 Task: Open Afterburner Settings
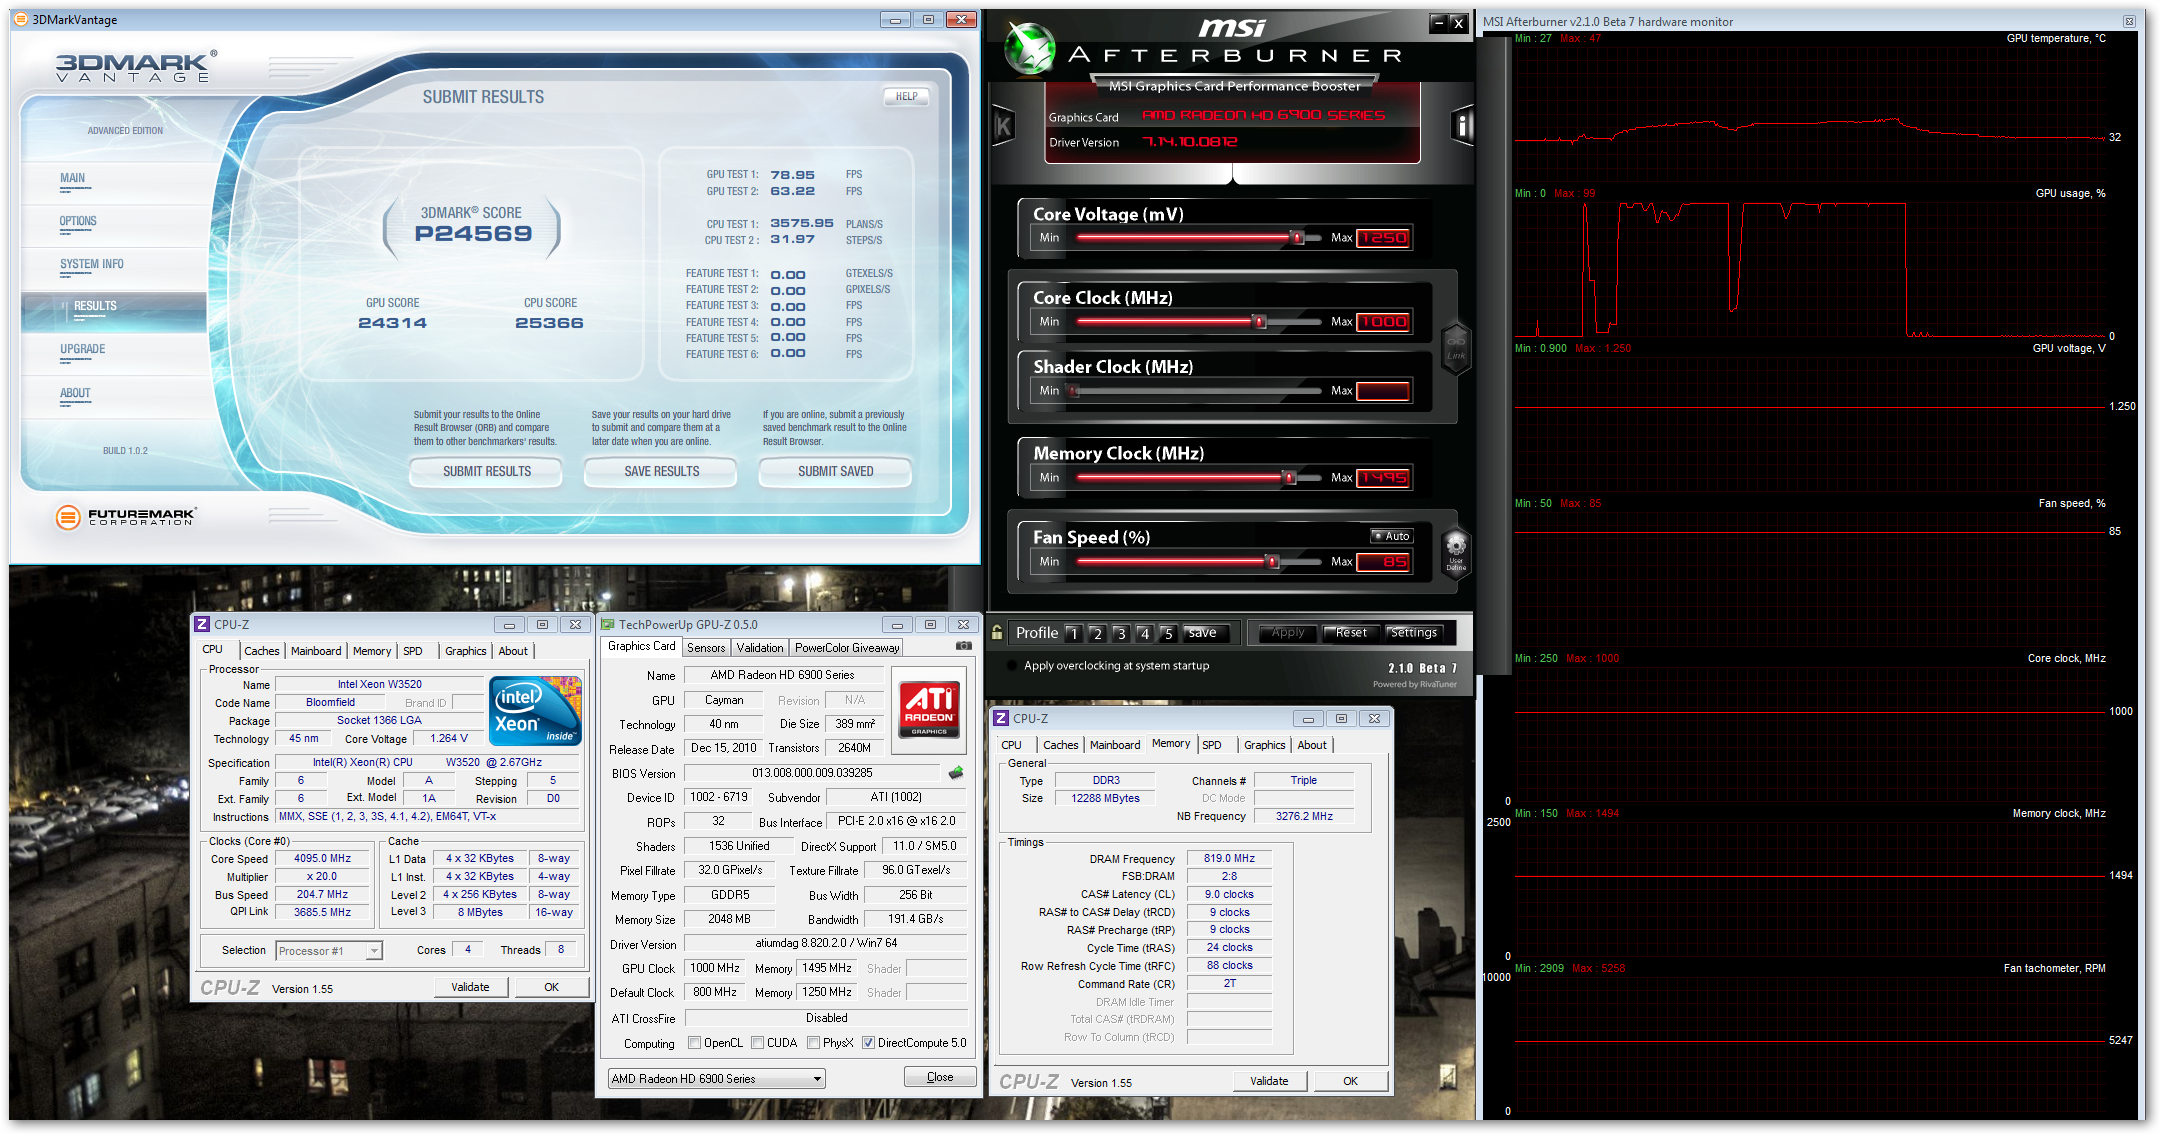[x=1414, y=633]
